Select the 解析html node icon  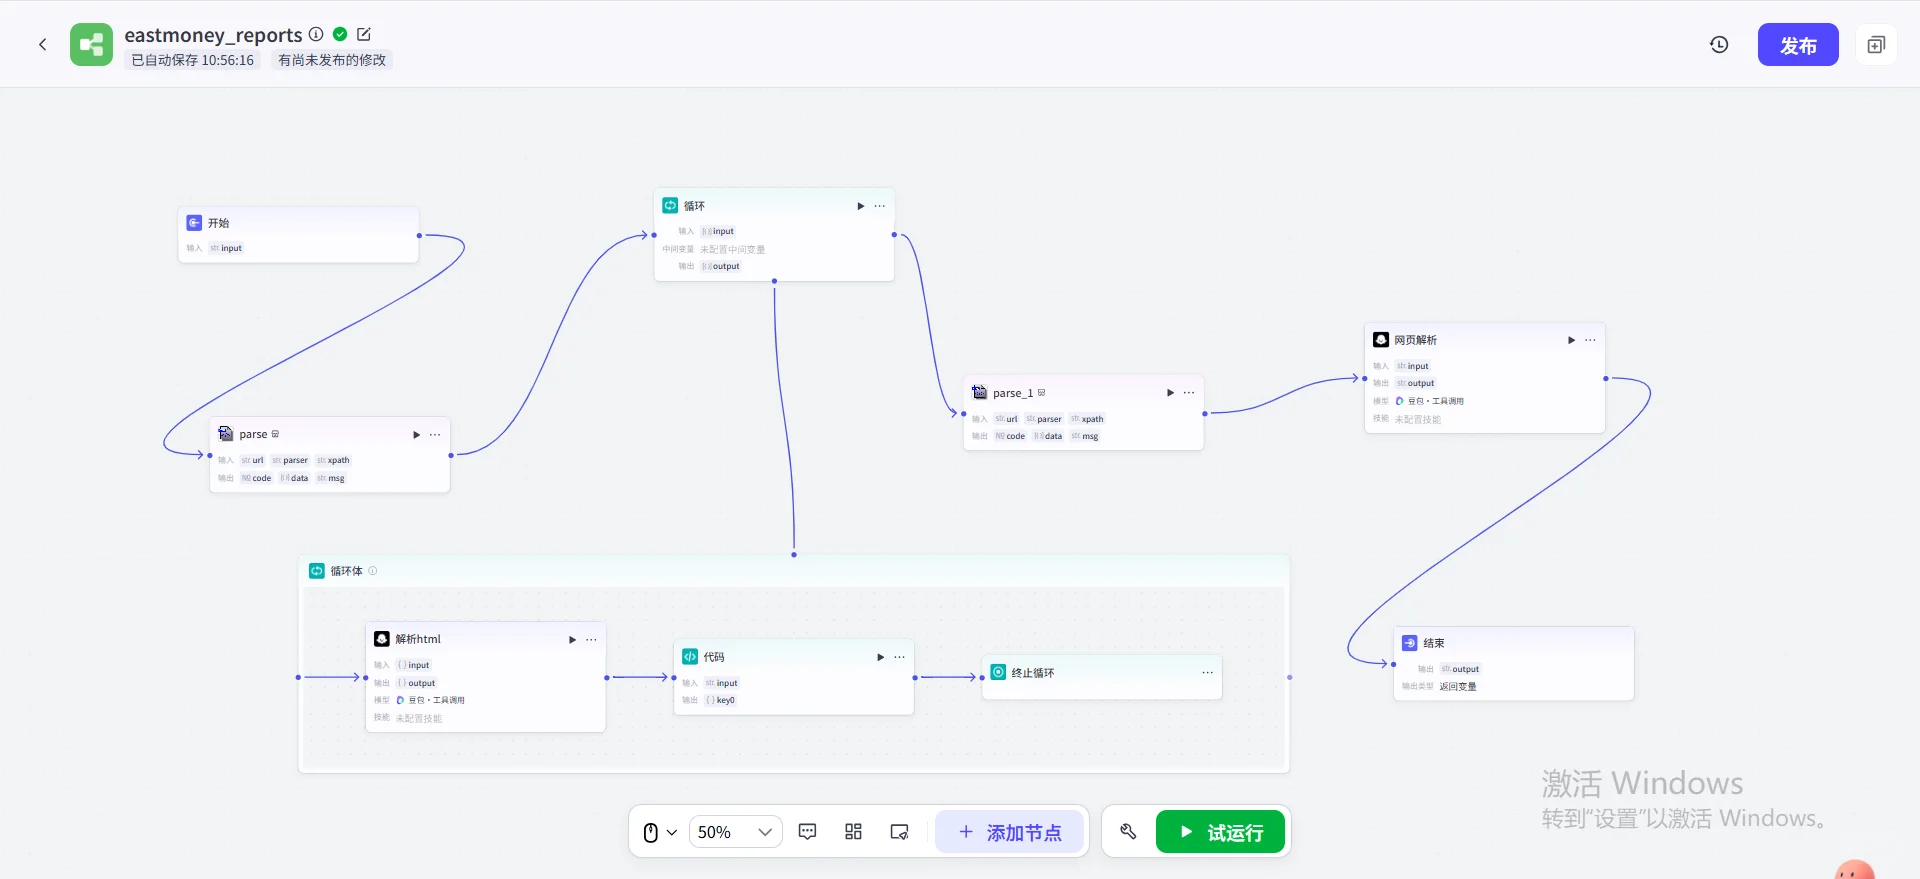[x=382, y=639]
